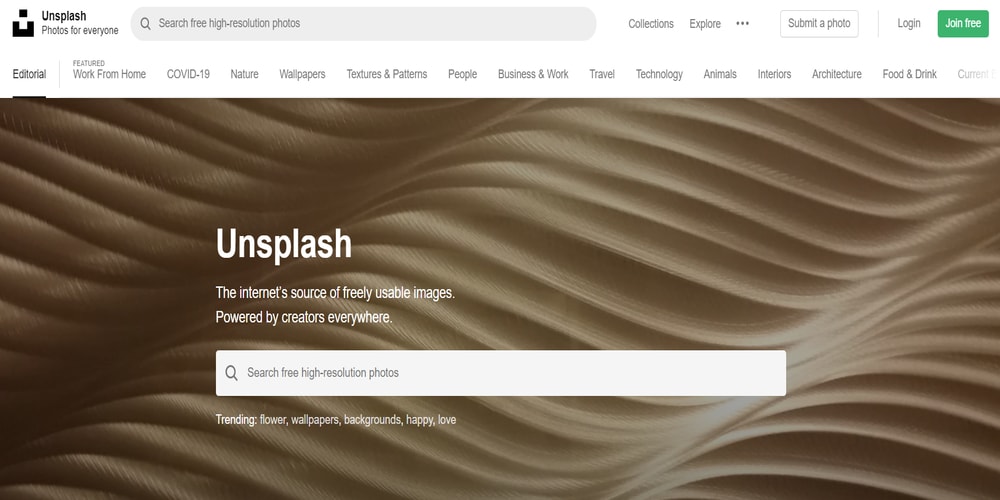Open the Explore menu

click(705, 24)
